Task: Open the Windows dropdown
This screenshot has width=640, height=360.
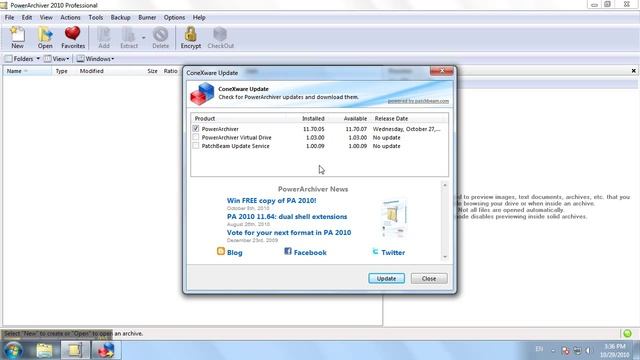Action: tap(96, 59)
